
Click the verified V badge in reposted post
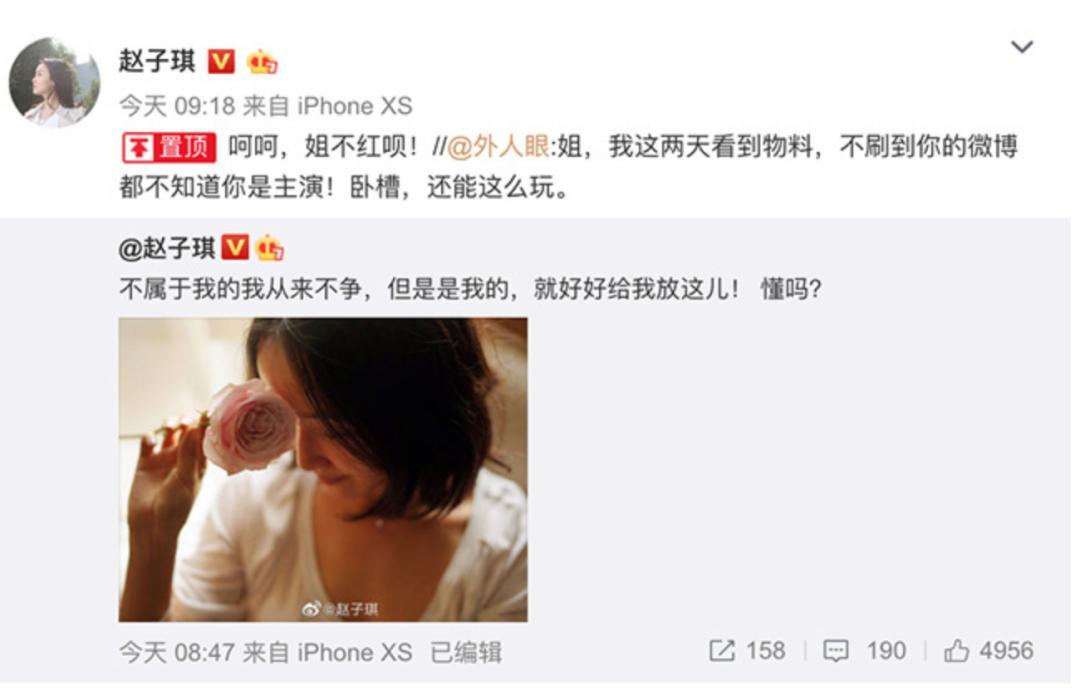pyautogui.click(x=235, y=247)
